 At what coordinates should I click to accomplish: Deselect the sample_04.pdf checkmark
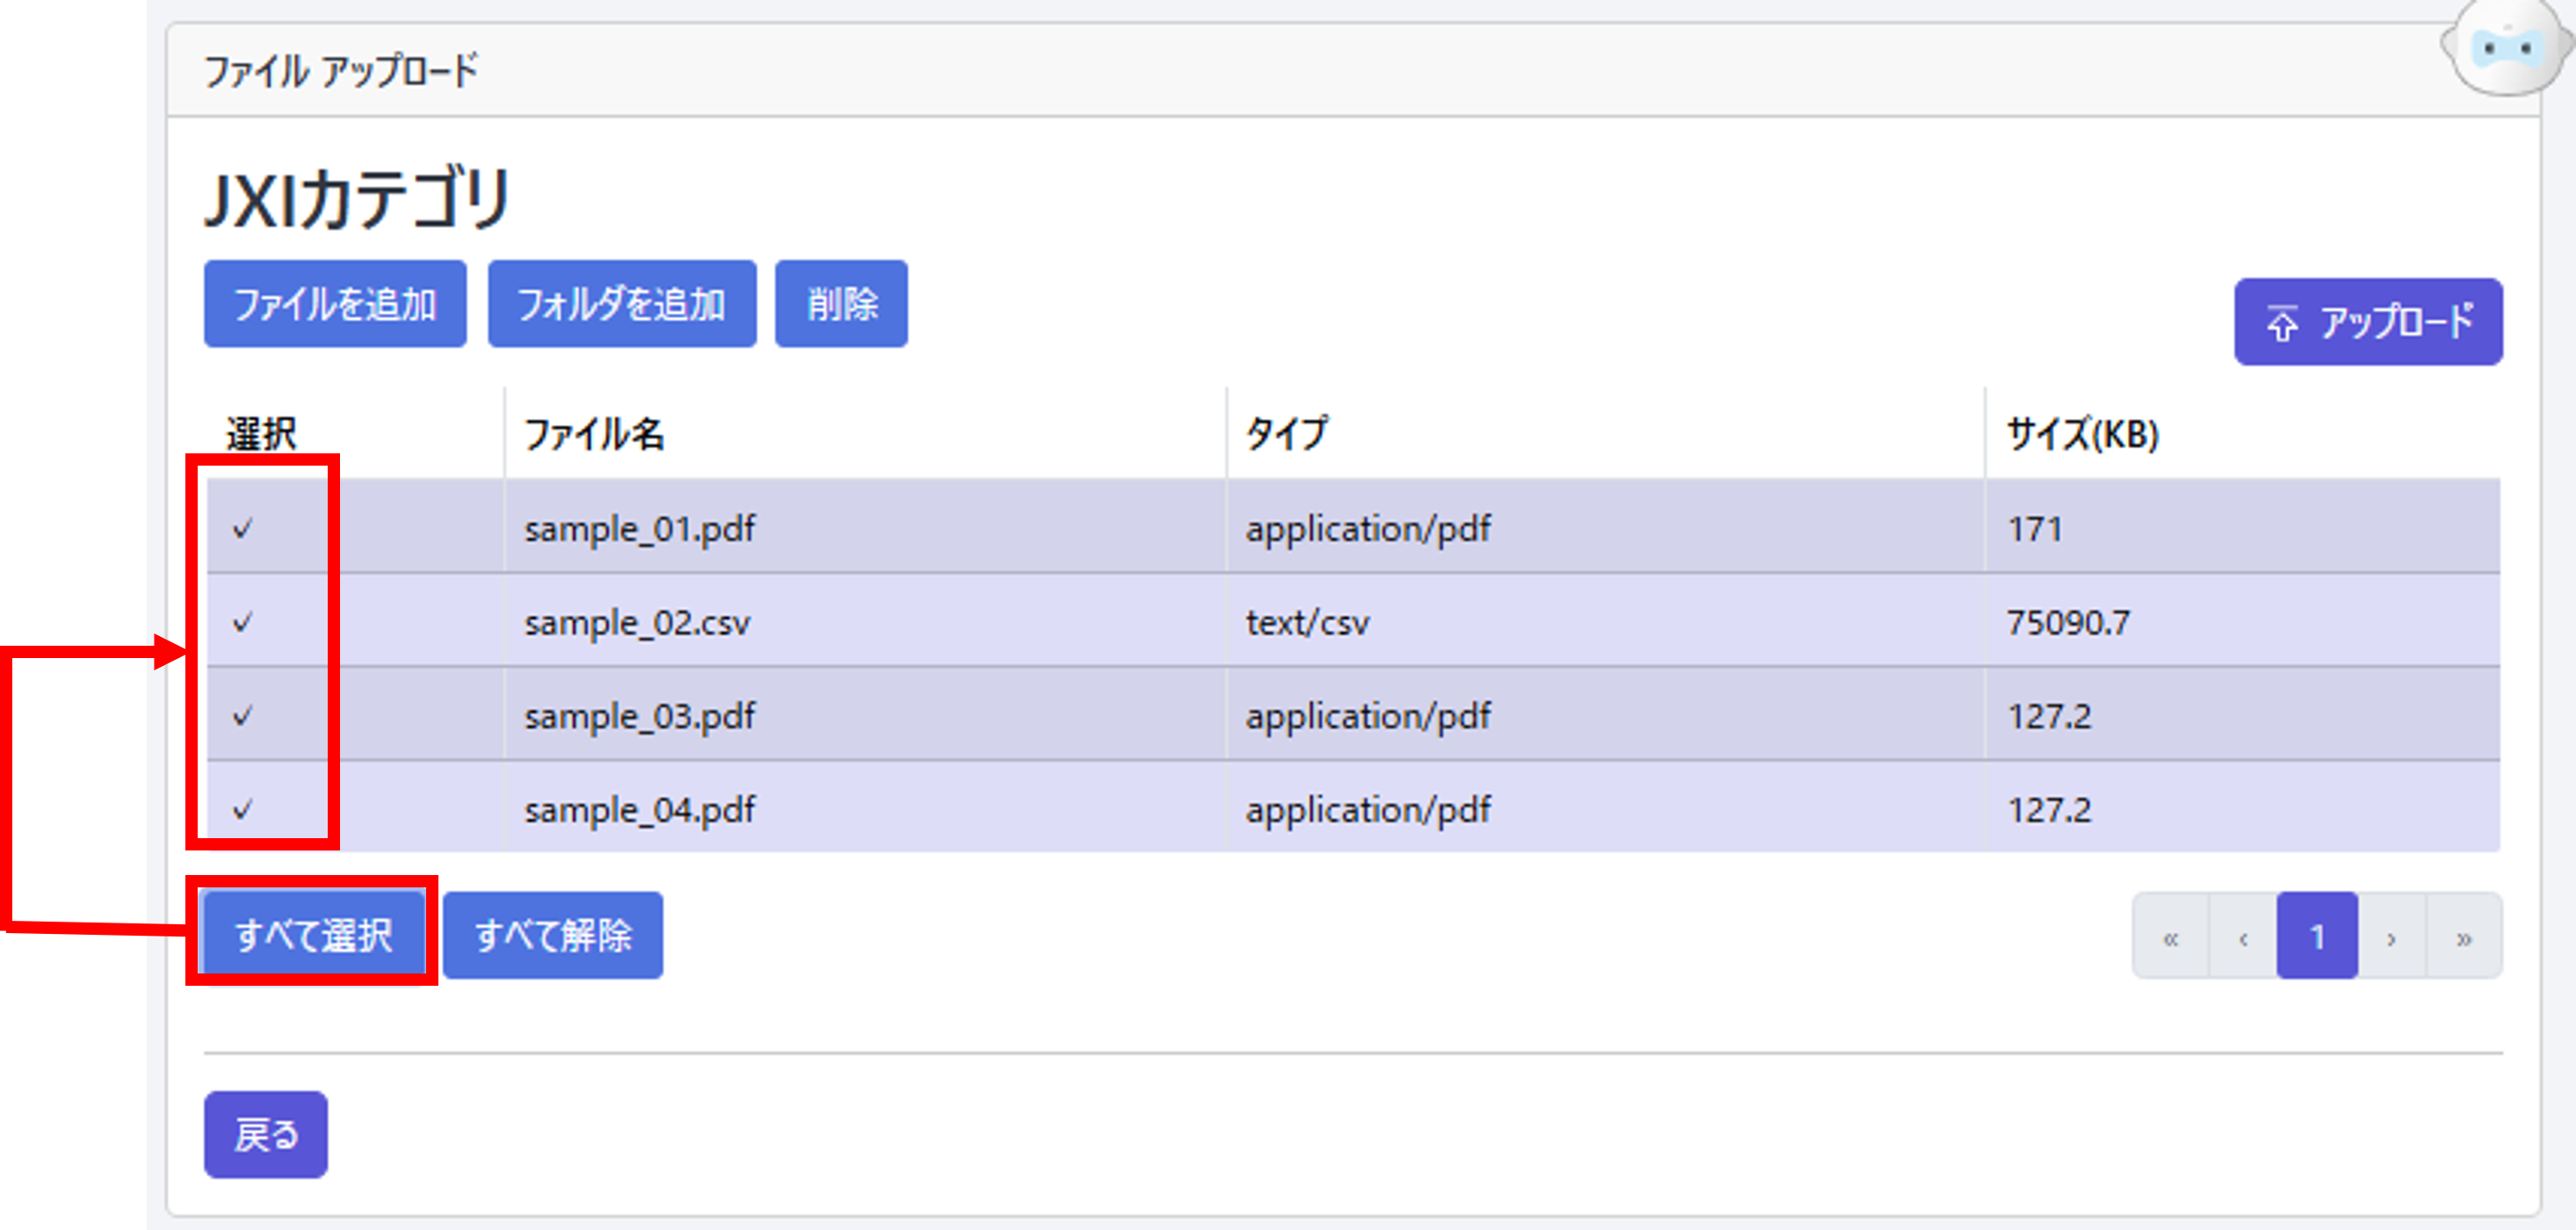[x=243, y=808]
